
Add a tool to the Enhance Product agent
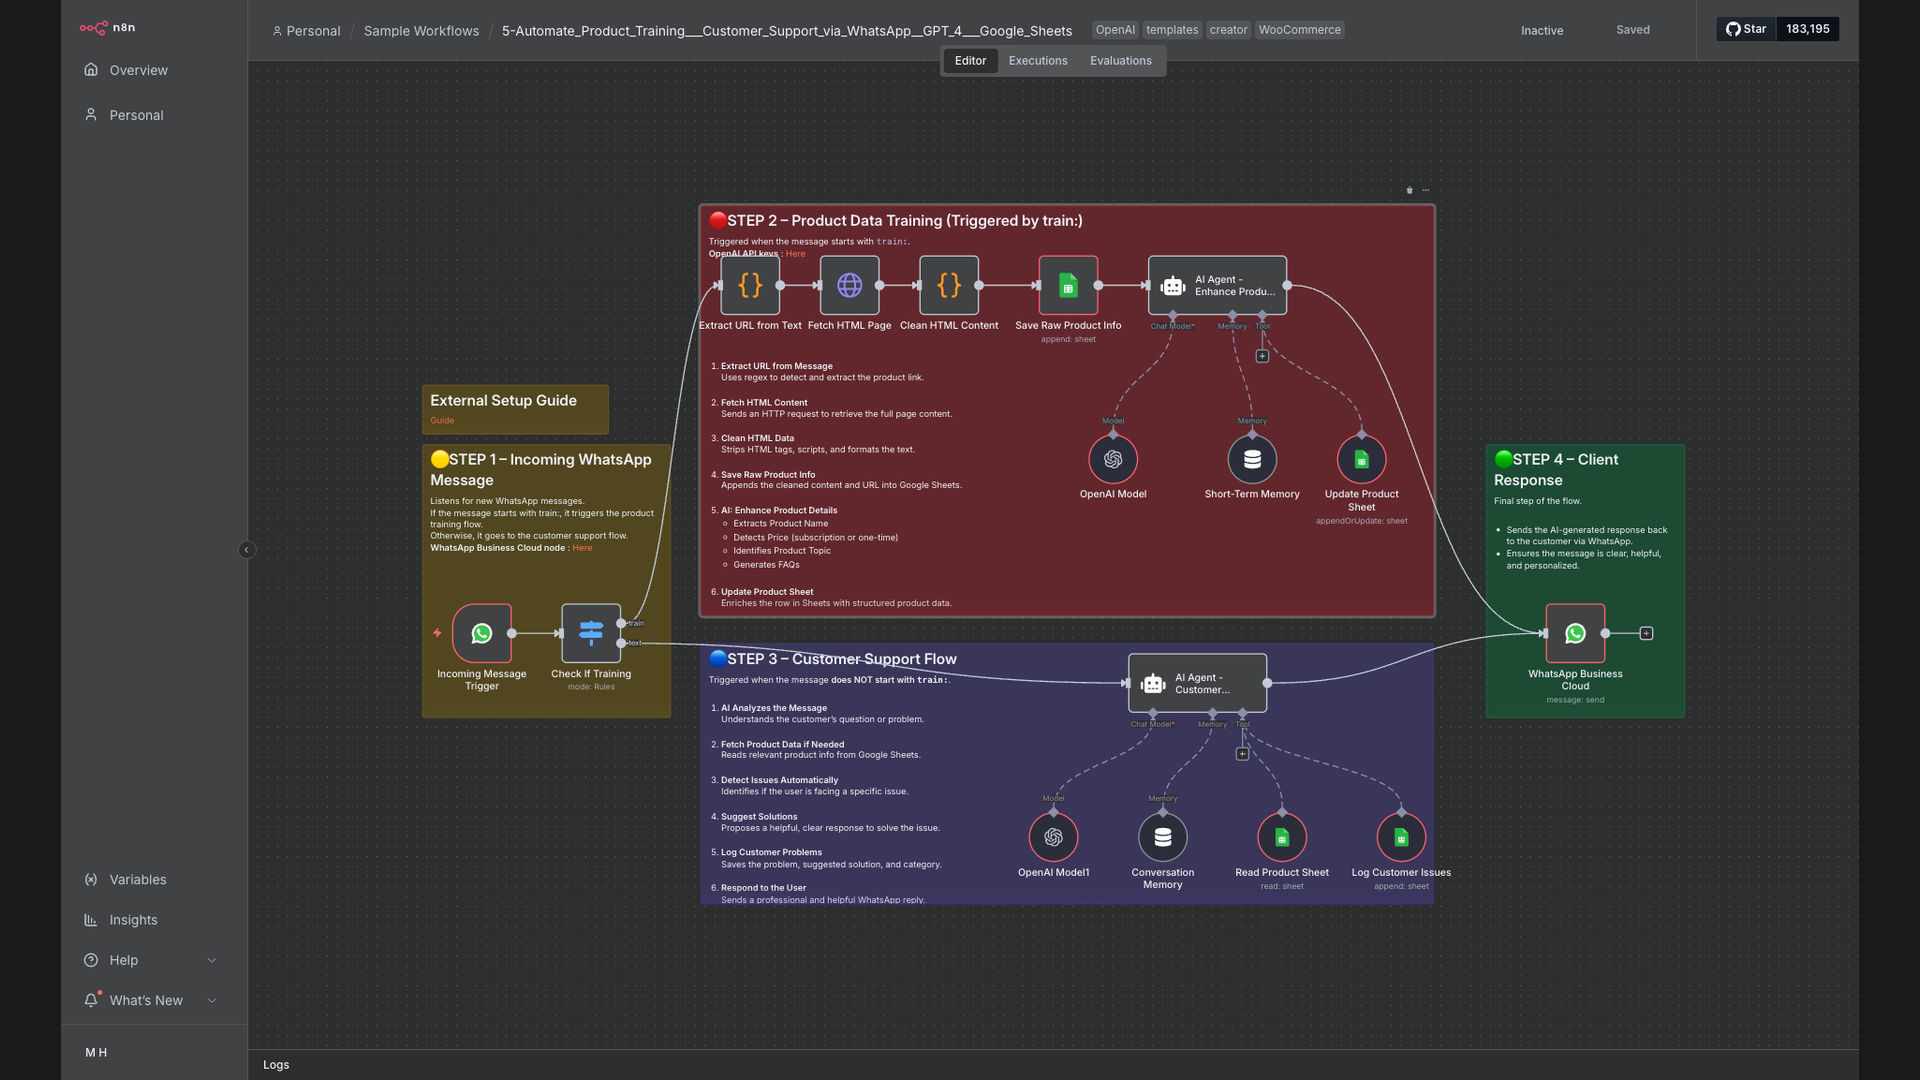(x=1262, y=356)
